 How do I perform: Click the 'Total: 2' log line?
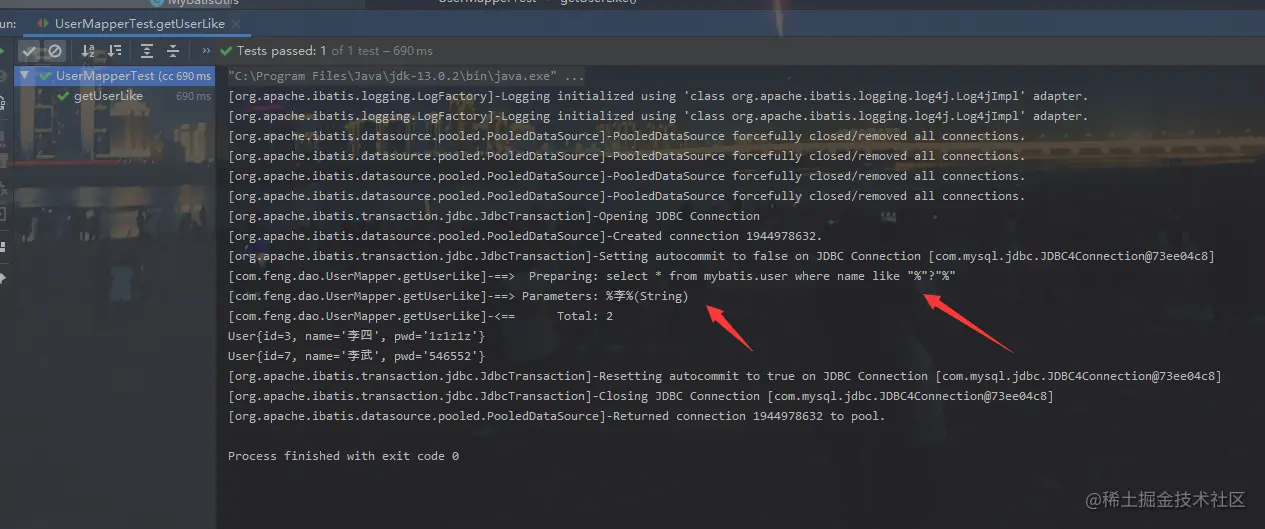point(420,316)
